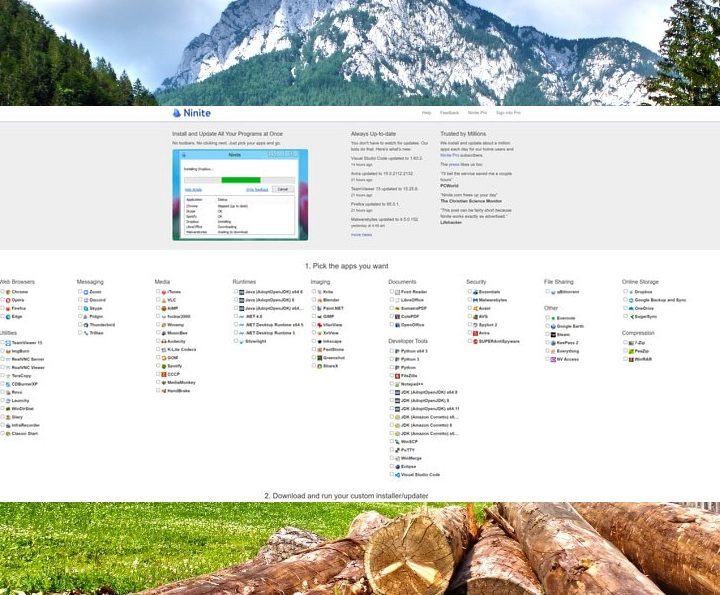Tick the 7-Zip checkbox
The height and width of the screenshot is (595, 720).
625,342
